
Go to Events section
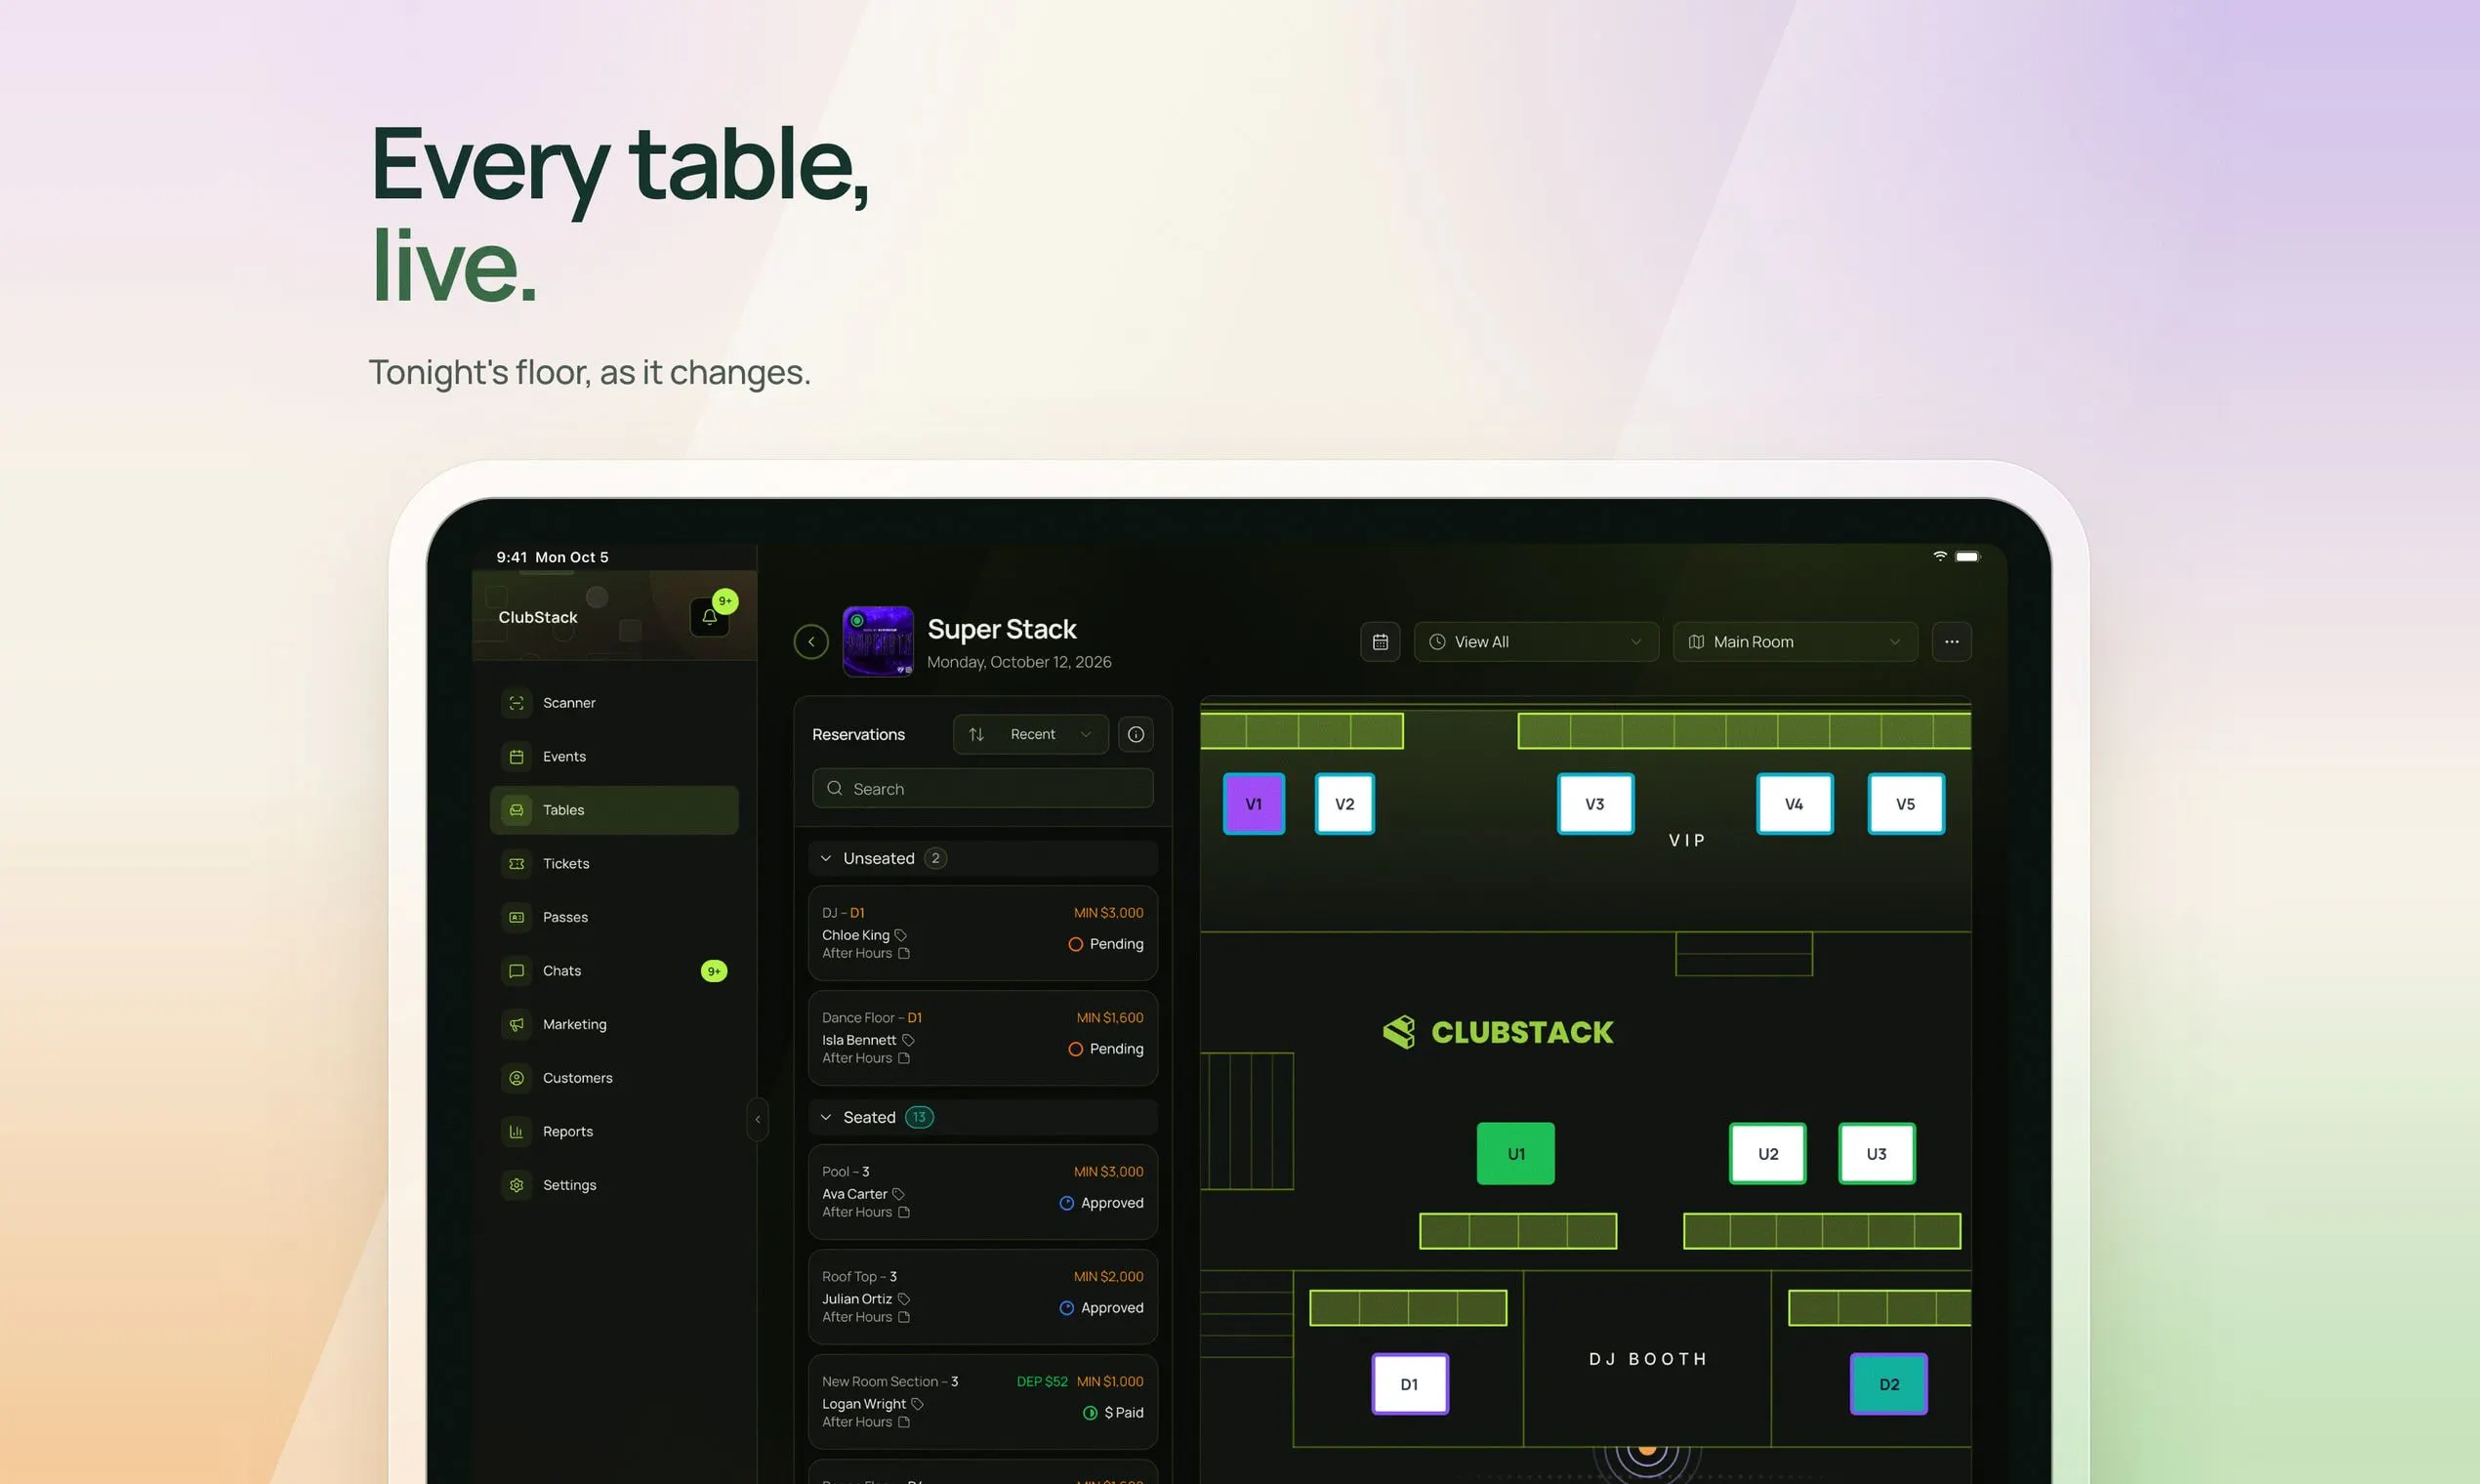(x=614, y=757)
